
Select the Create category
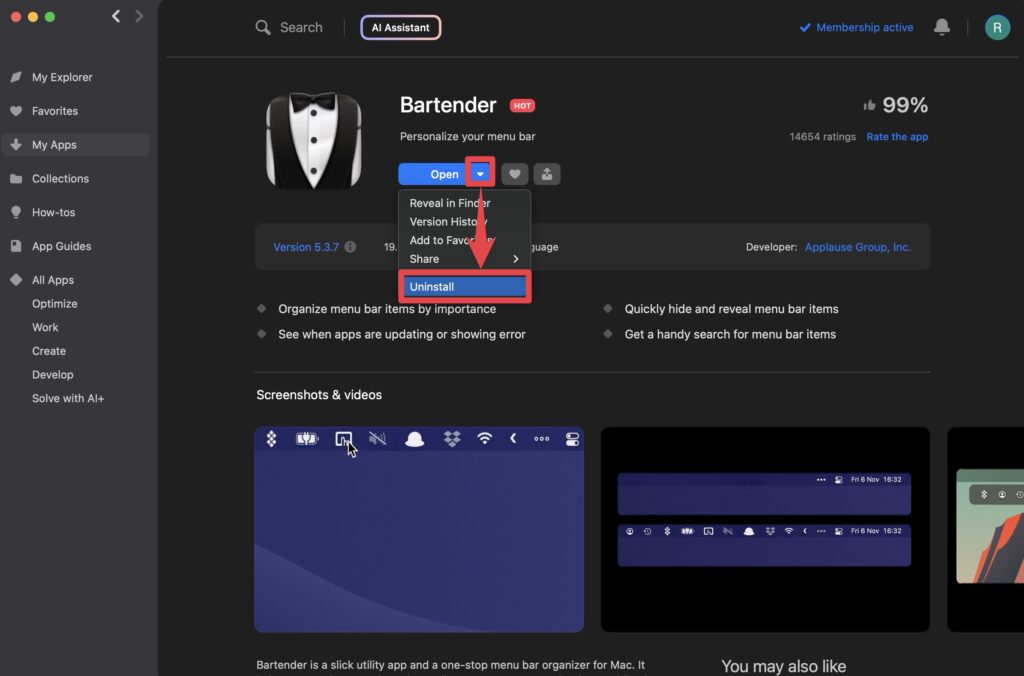[49, 351]
